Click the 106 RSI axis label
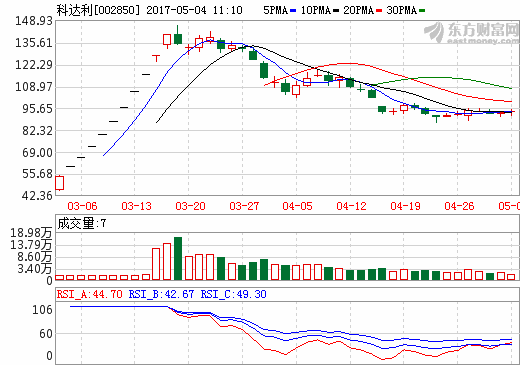Screen dimensions: 520x365 pyautogui.click(x=42, y=310)
